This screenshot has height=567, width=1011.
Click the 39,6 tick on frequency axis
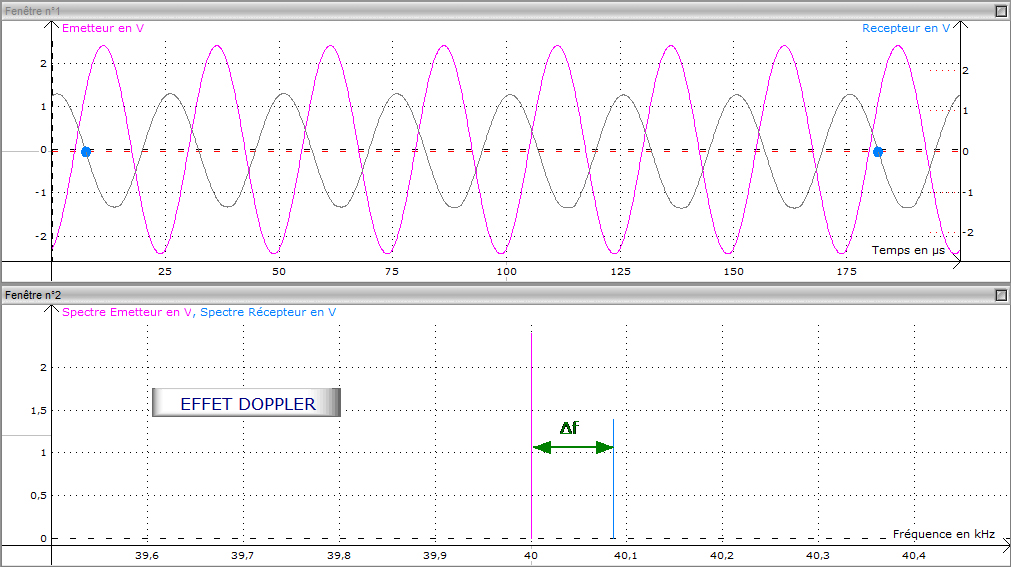(x=147, y=555)
